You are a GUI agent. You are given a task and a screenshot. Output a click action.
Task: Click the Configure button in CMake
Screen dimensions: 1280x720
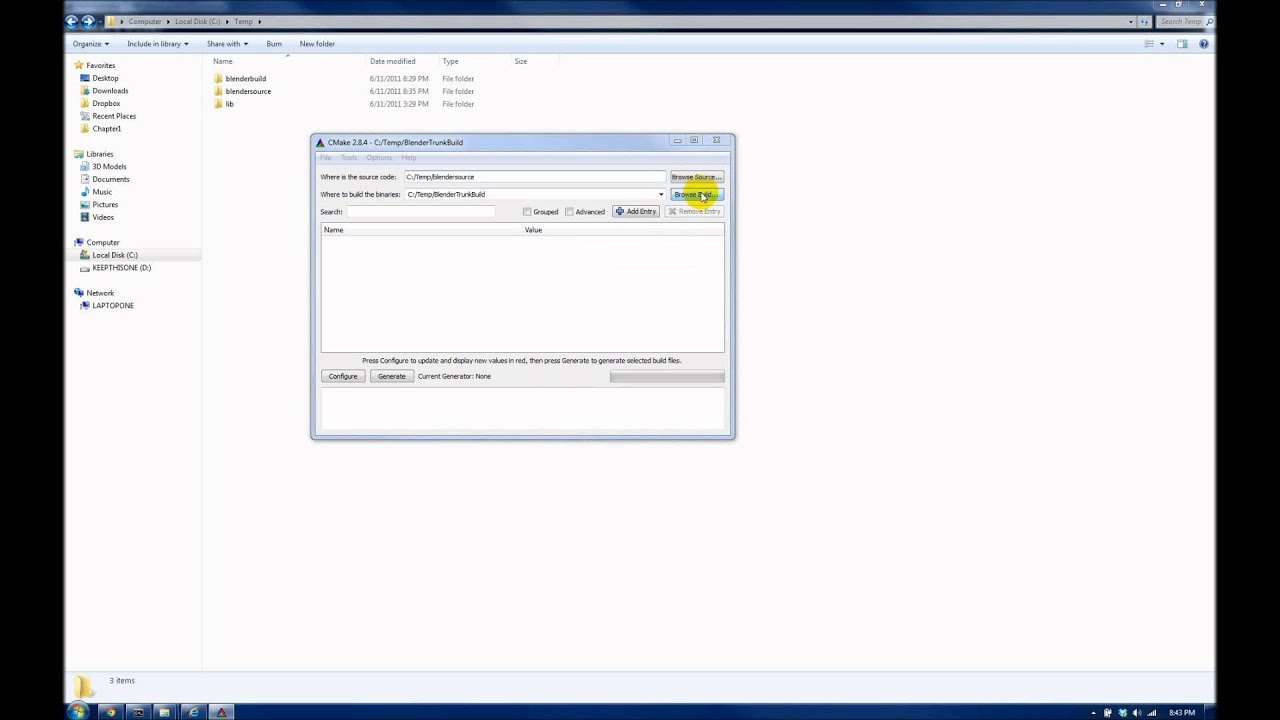click(343, 377)
